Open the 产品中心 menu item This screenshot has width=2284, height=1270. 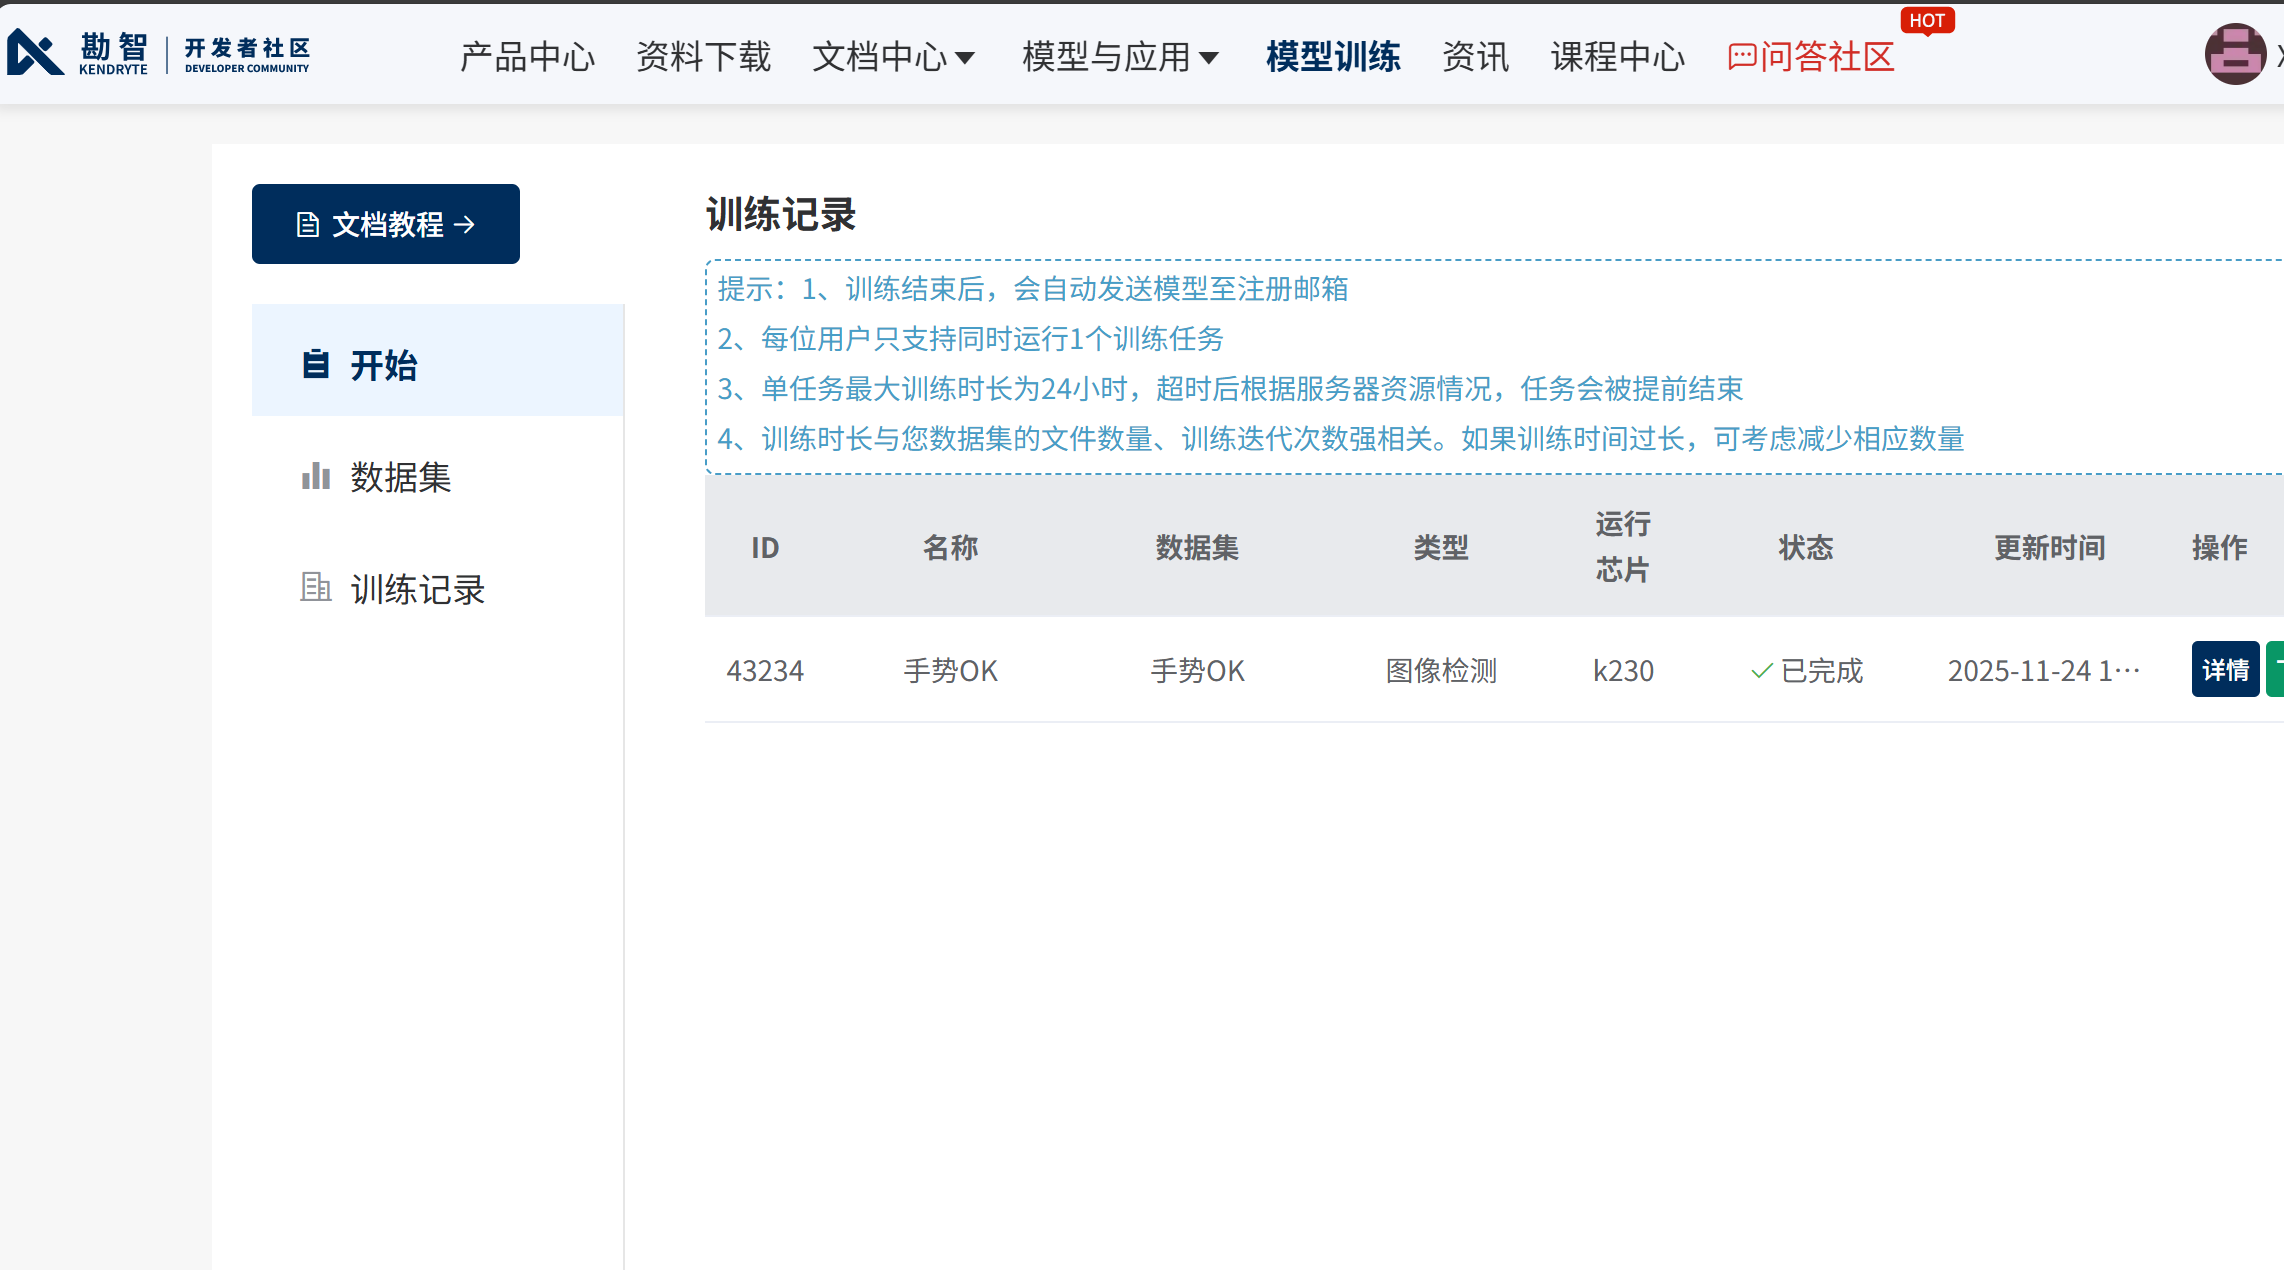527,57
